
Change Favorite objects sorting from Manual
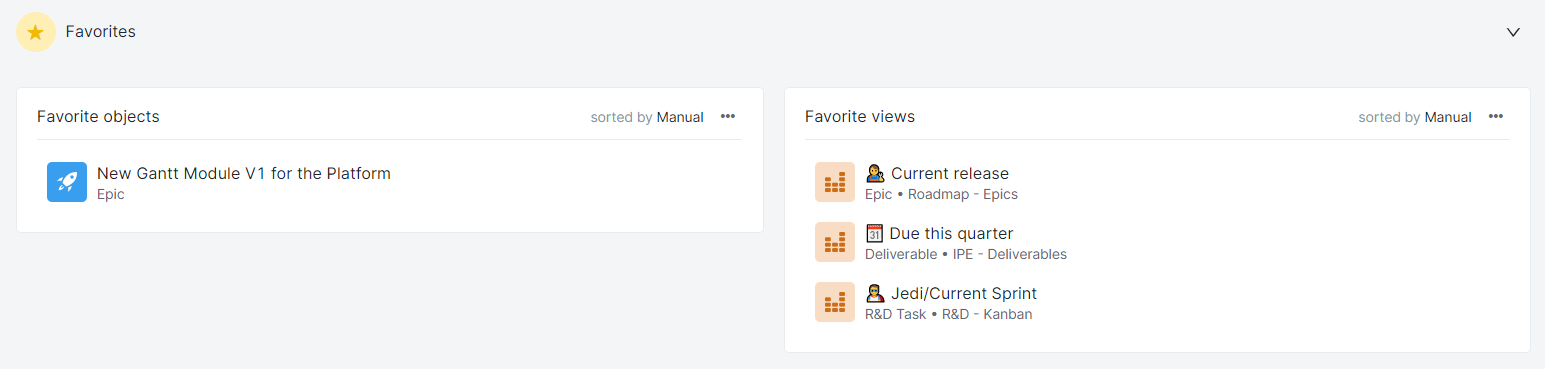(x=680, y=117)
